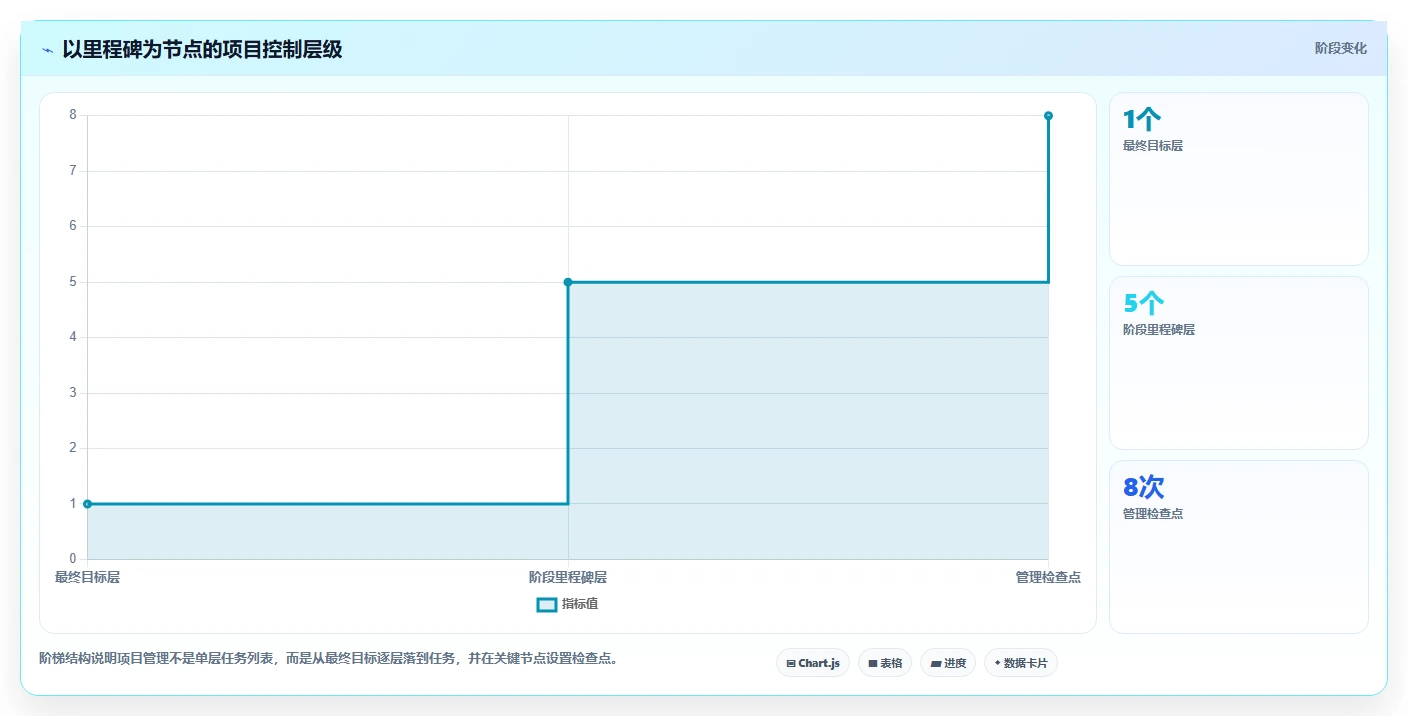Click the y-axis value 8
The width and height of the screenshot is (1408, 716).
click(x=73, y=115)
